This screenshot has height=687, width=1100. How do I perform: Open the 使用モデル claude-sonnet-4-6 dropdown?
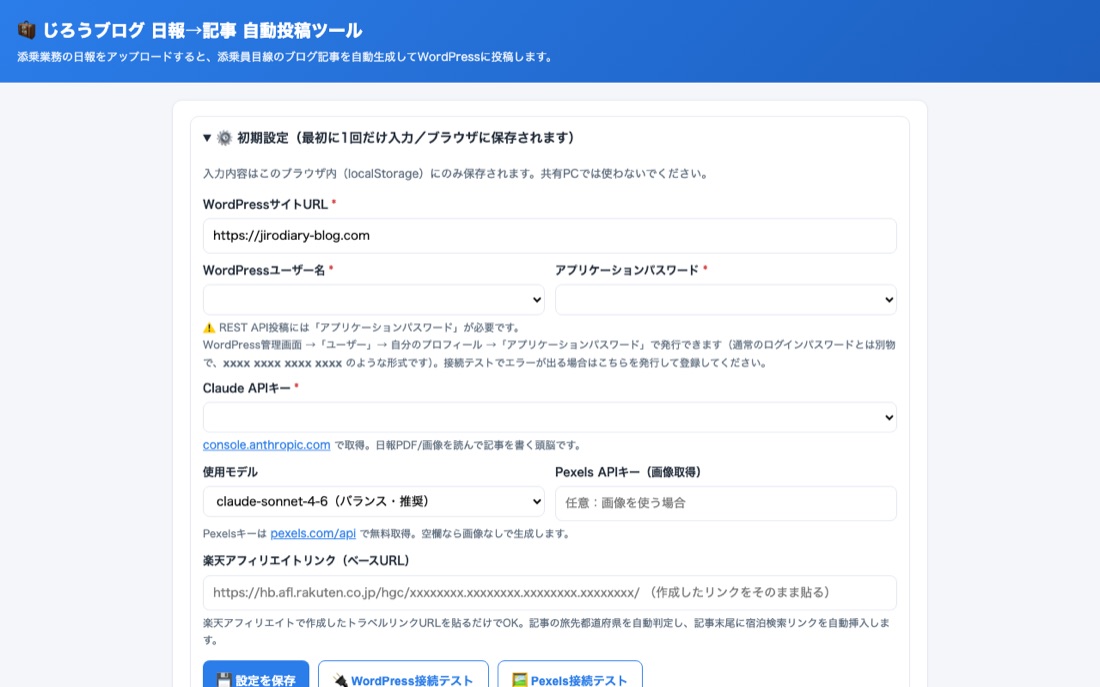click(x=373, y=502)
